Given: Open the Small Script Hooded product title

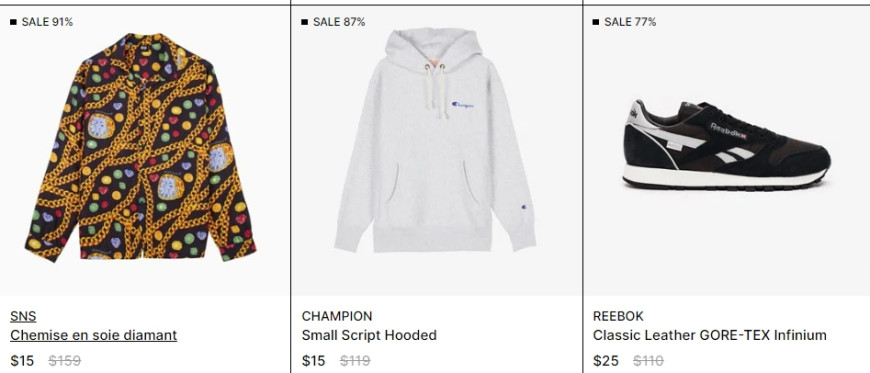Looking at the screenshot, I should click(369, 335).
